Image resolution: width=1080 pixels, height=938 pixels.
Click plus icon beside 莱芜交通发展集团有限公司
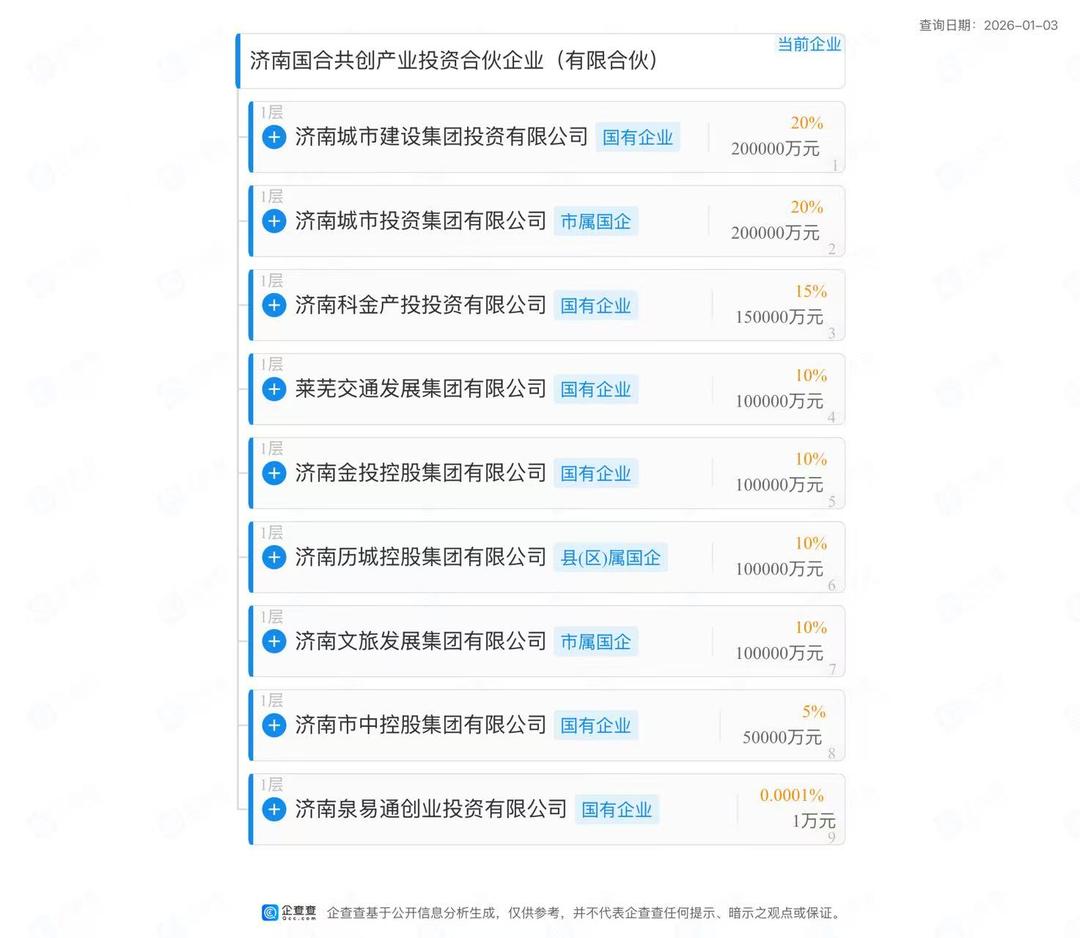coord(274,389)
